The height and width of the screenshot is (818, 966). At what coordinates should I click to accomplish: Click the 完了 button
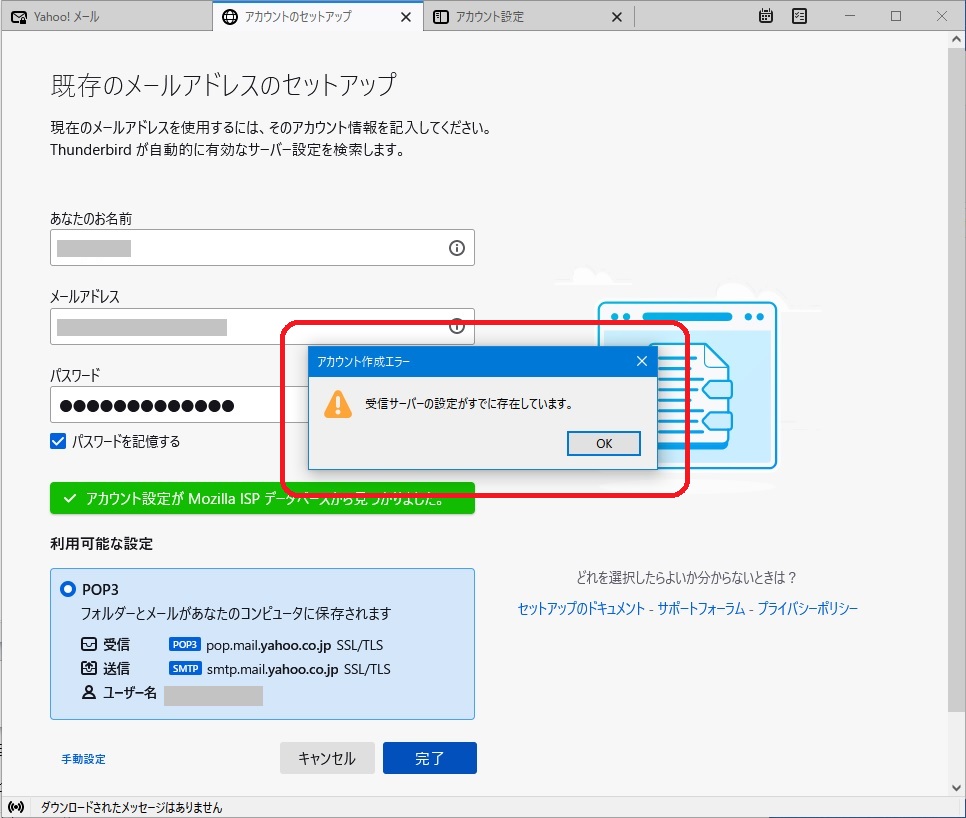tap(429, 758)
